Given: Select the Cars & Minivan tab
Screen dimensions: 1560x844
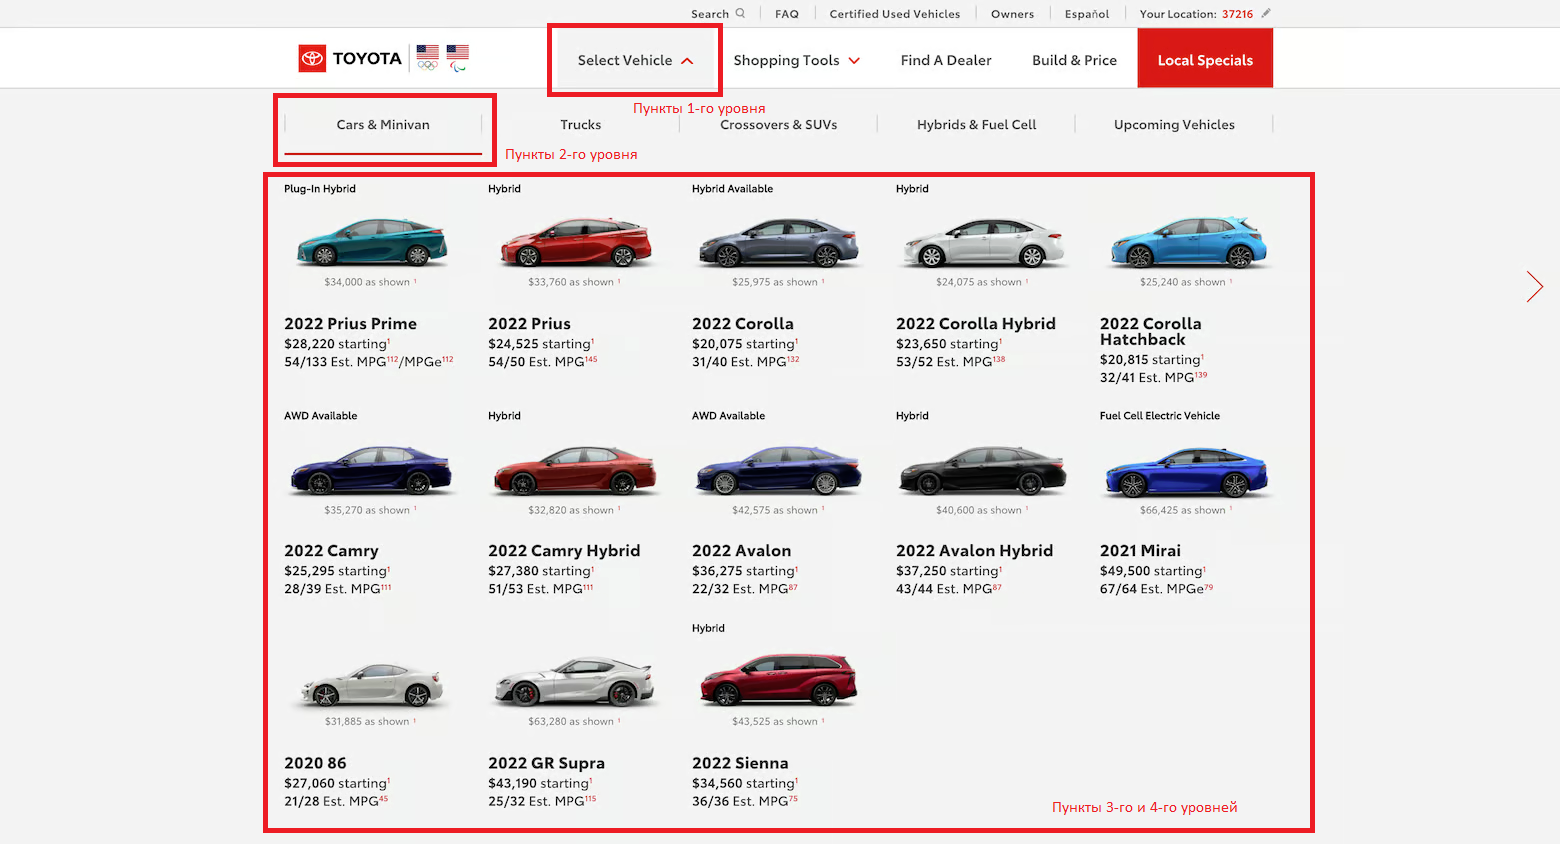Looking at the screenshot, I should (x=383, y=125).
